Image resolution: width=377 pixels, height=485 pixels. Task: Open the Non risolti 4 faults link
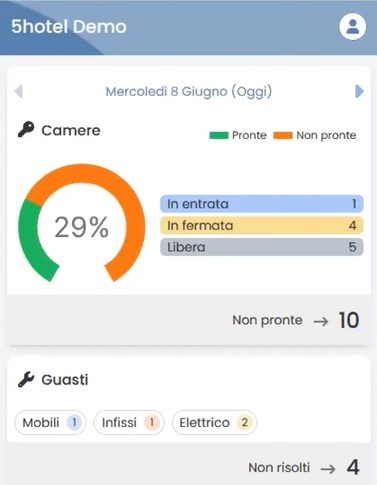pyautogui.click(x=304, y=468)
